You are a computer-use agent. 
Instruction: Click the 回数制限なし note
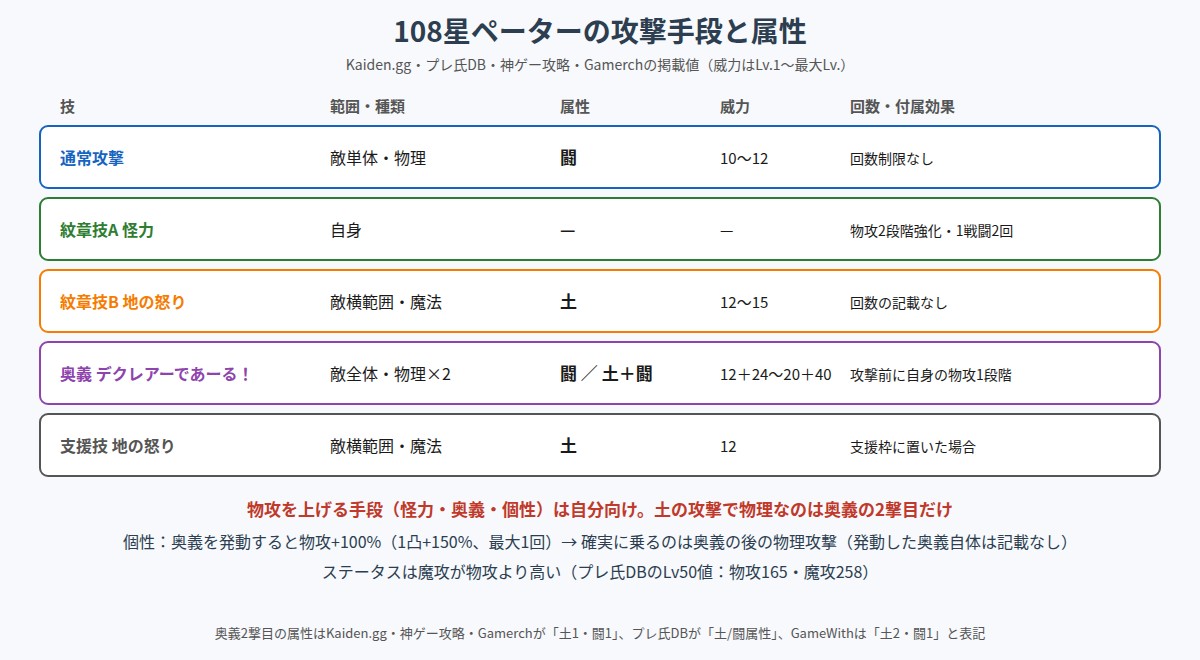[892, 158]
